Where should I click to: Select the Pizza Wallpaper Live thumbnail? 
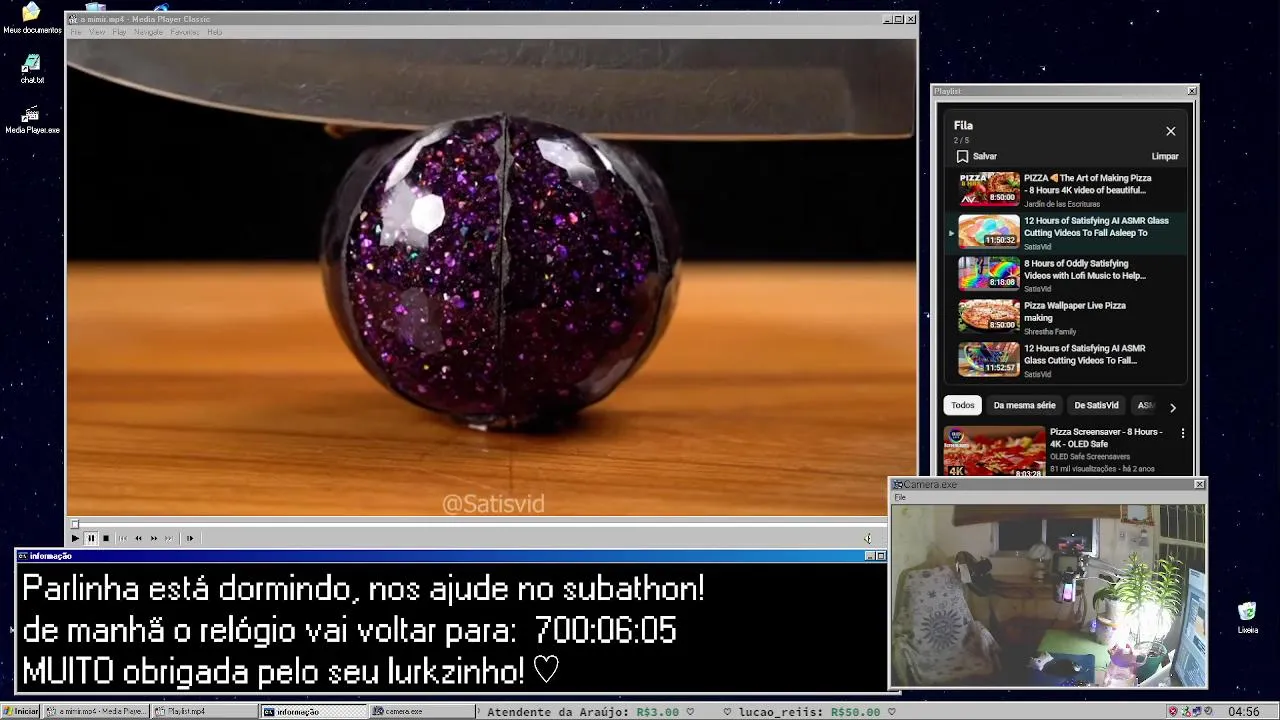(x=989, y=315)
